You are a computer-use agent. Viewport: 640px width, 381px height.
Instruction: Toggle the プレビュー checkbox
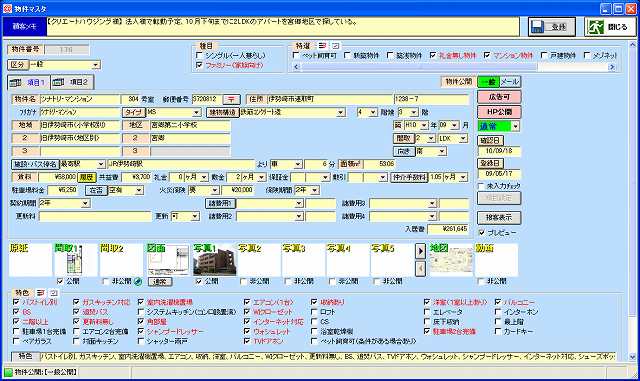(482, 232)
